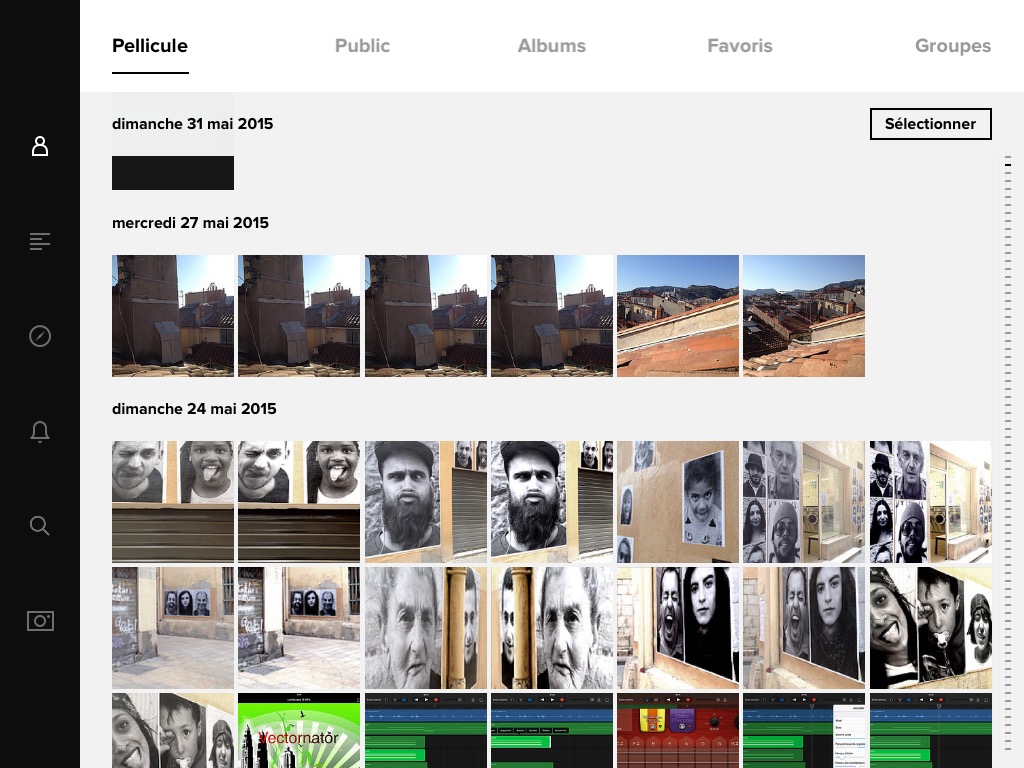Open last audio tracks screenshot in bottom row
Screen dimensions: 1024x768
pos(931,731)
